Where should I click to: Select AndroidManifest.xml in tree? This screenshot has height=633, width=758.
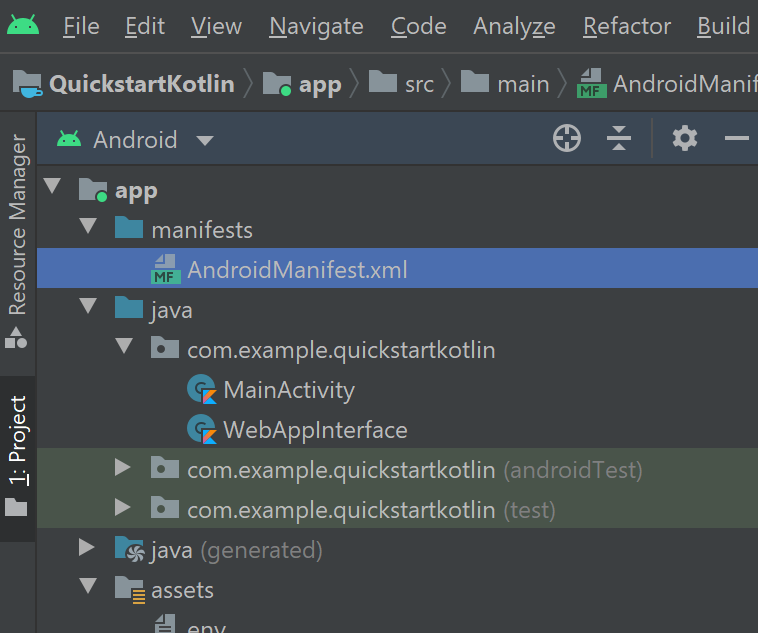click(x=397, y=268)
